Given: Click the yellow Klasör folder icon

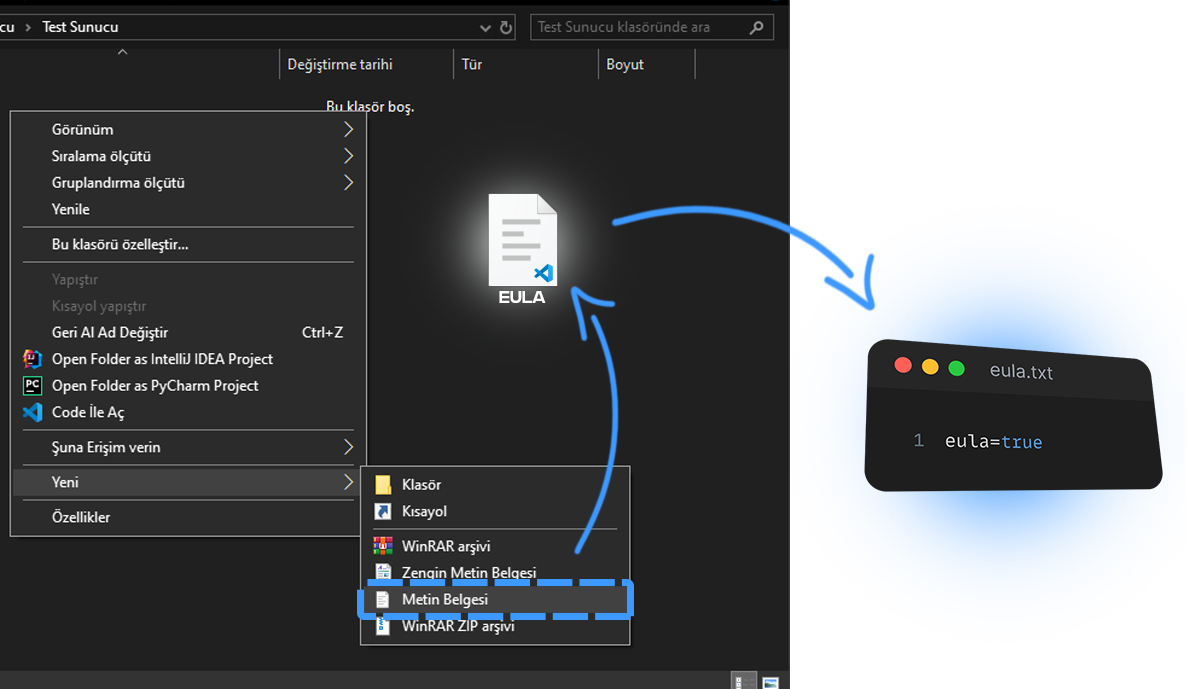Looking at the screenshot, I should [383, 484].
